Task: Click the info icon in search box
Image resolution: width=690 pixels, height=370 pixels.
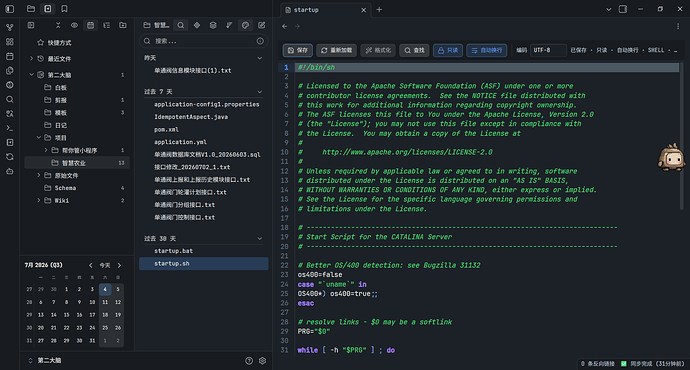Action: coord(260,41)
